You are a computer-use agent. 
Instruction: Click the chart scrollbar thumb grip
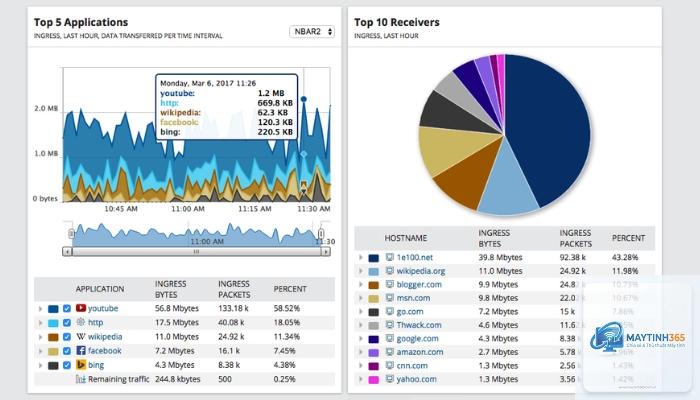(196, 252)
